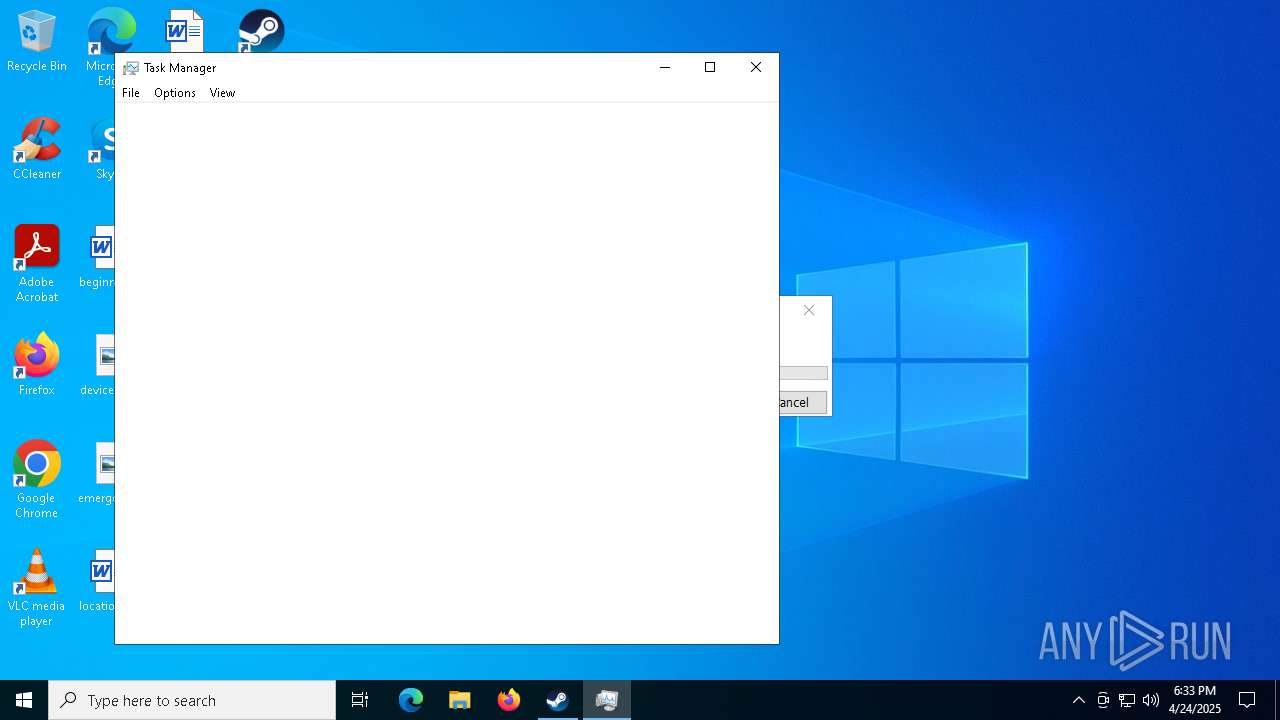
Task: Click the progress bar in the dialog
Action: point(804,373)
